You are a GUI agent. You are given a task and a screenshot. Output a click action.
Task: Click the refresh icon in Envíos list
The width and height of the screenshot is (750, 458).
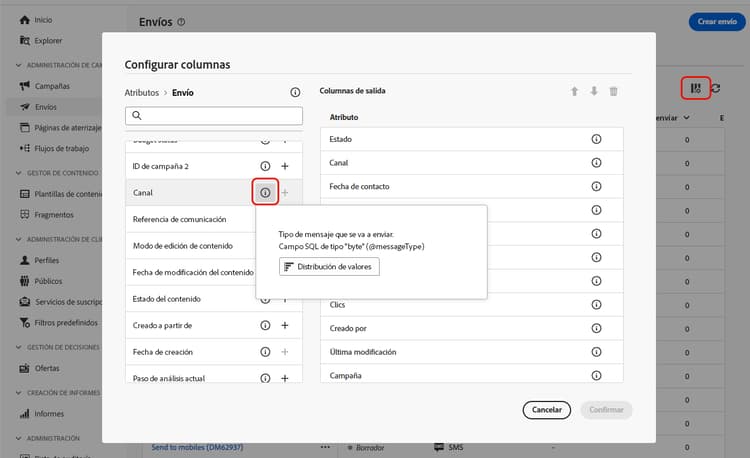tap(716, 88)
